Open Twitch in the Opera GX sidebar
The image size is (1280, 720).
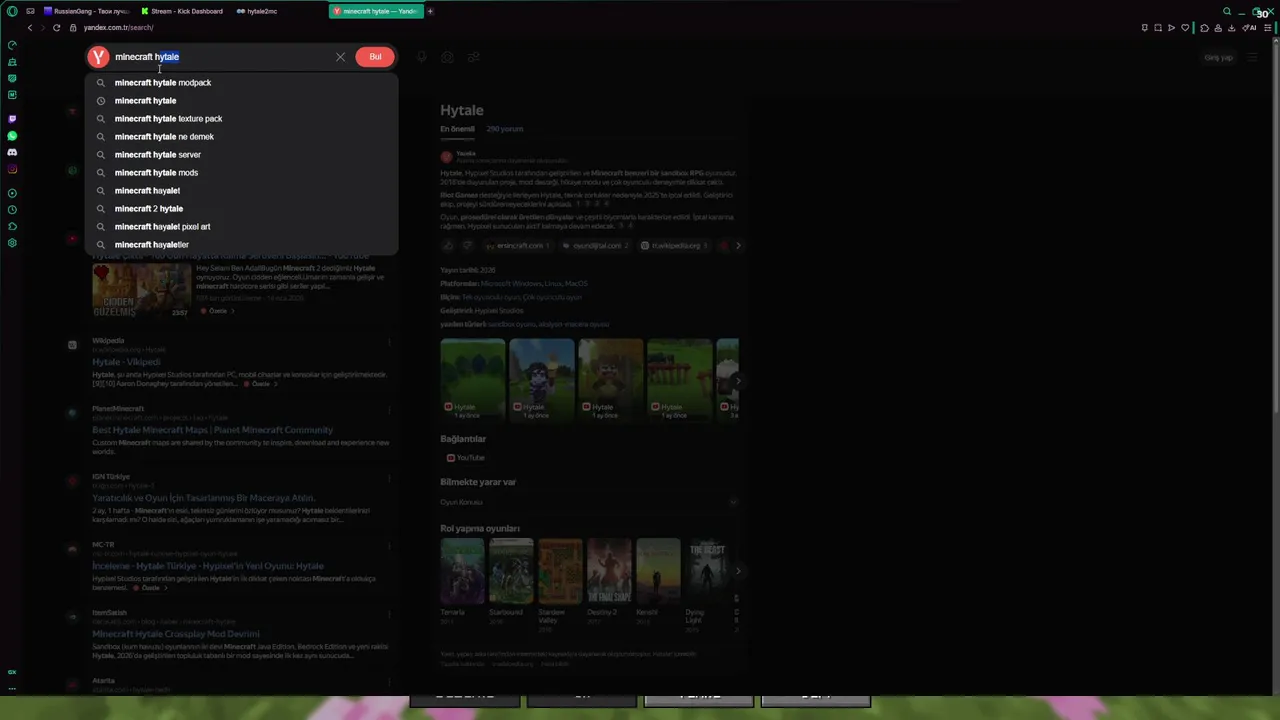[12, 119]
